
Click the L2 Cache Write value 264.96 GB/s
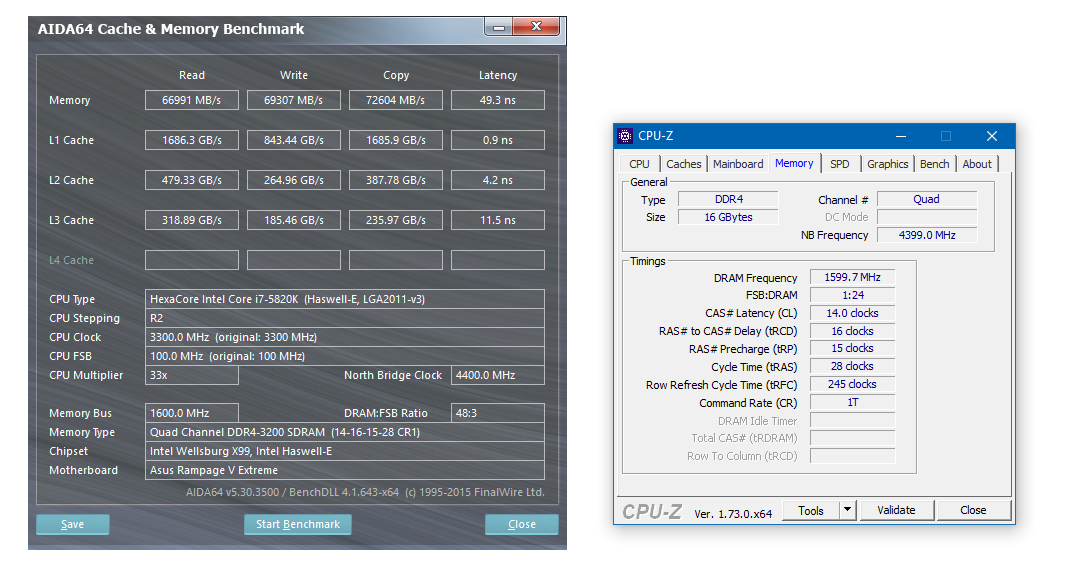[x=294, y=180]
